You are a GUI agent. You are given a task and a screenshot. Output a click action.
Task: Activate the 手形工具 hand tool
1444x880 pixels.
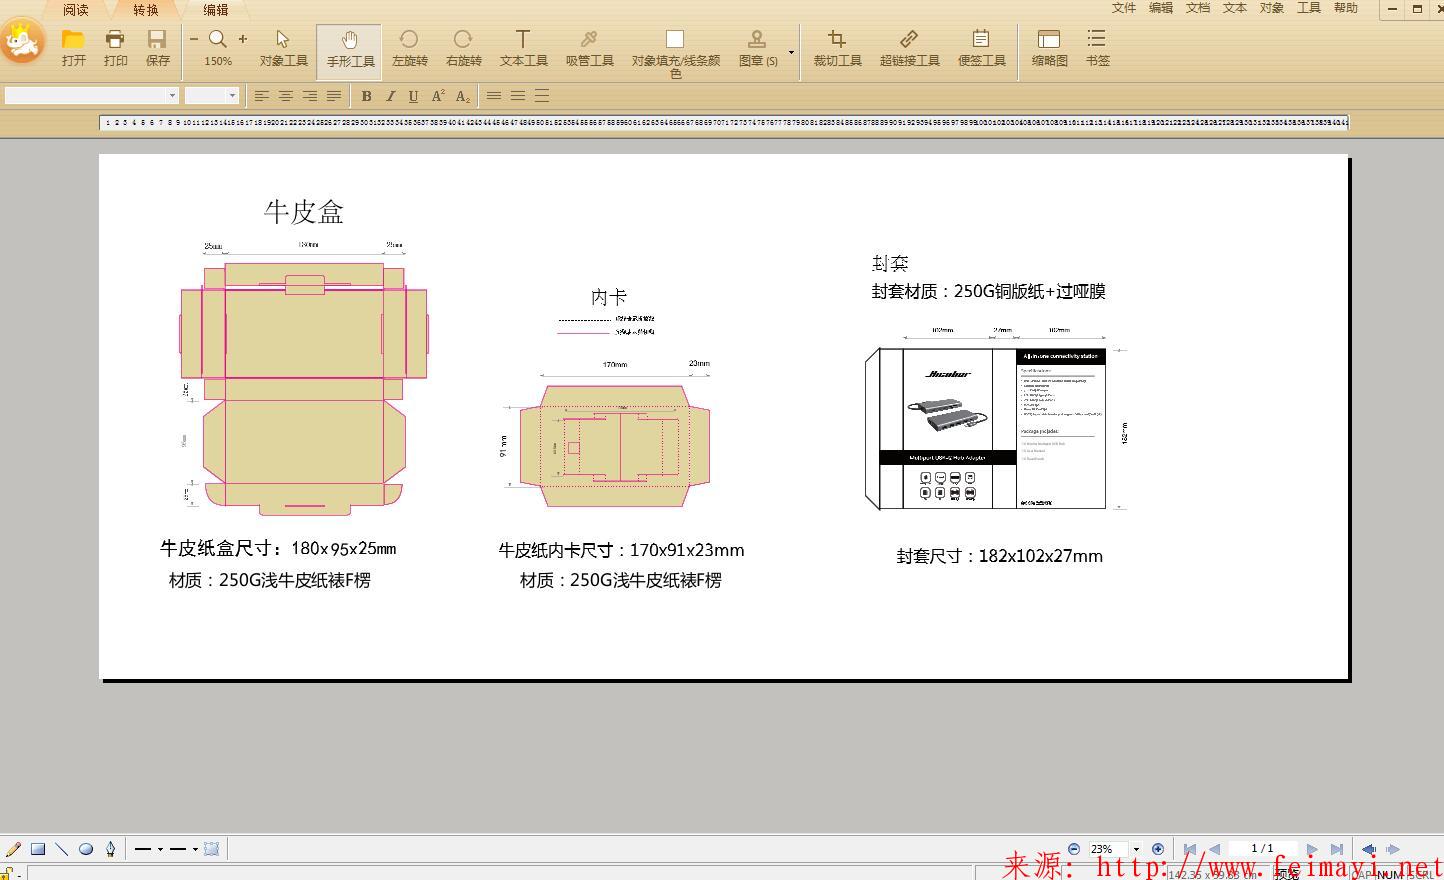[349, 48]
